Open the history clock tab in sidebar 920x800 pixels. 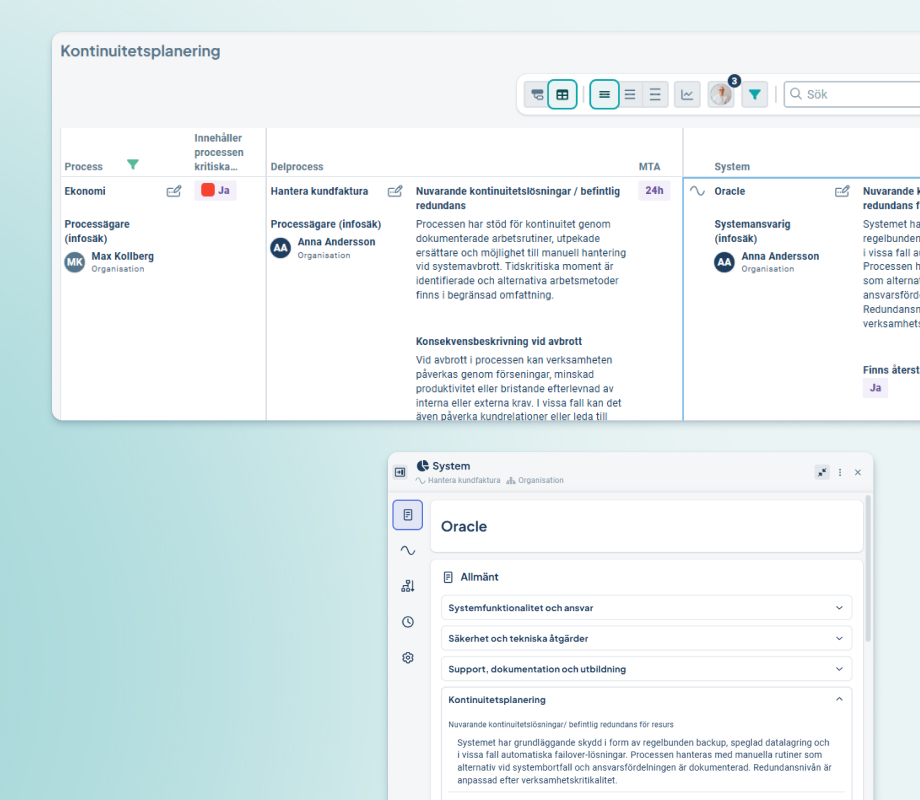[408, 622]
